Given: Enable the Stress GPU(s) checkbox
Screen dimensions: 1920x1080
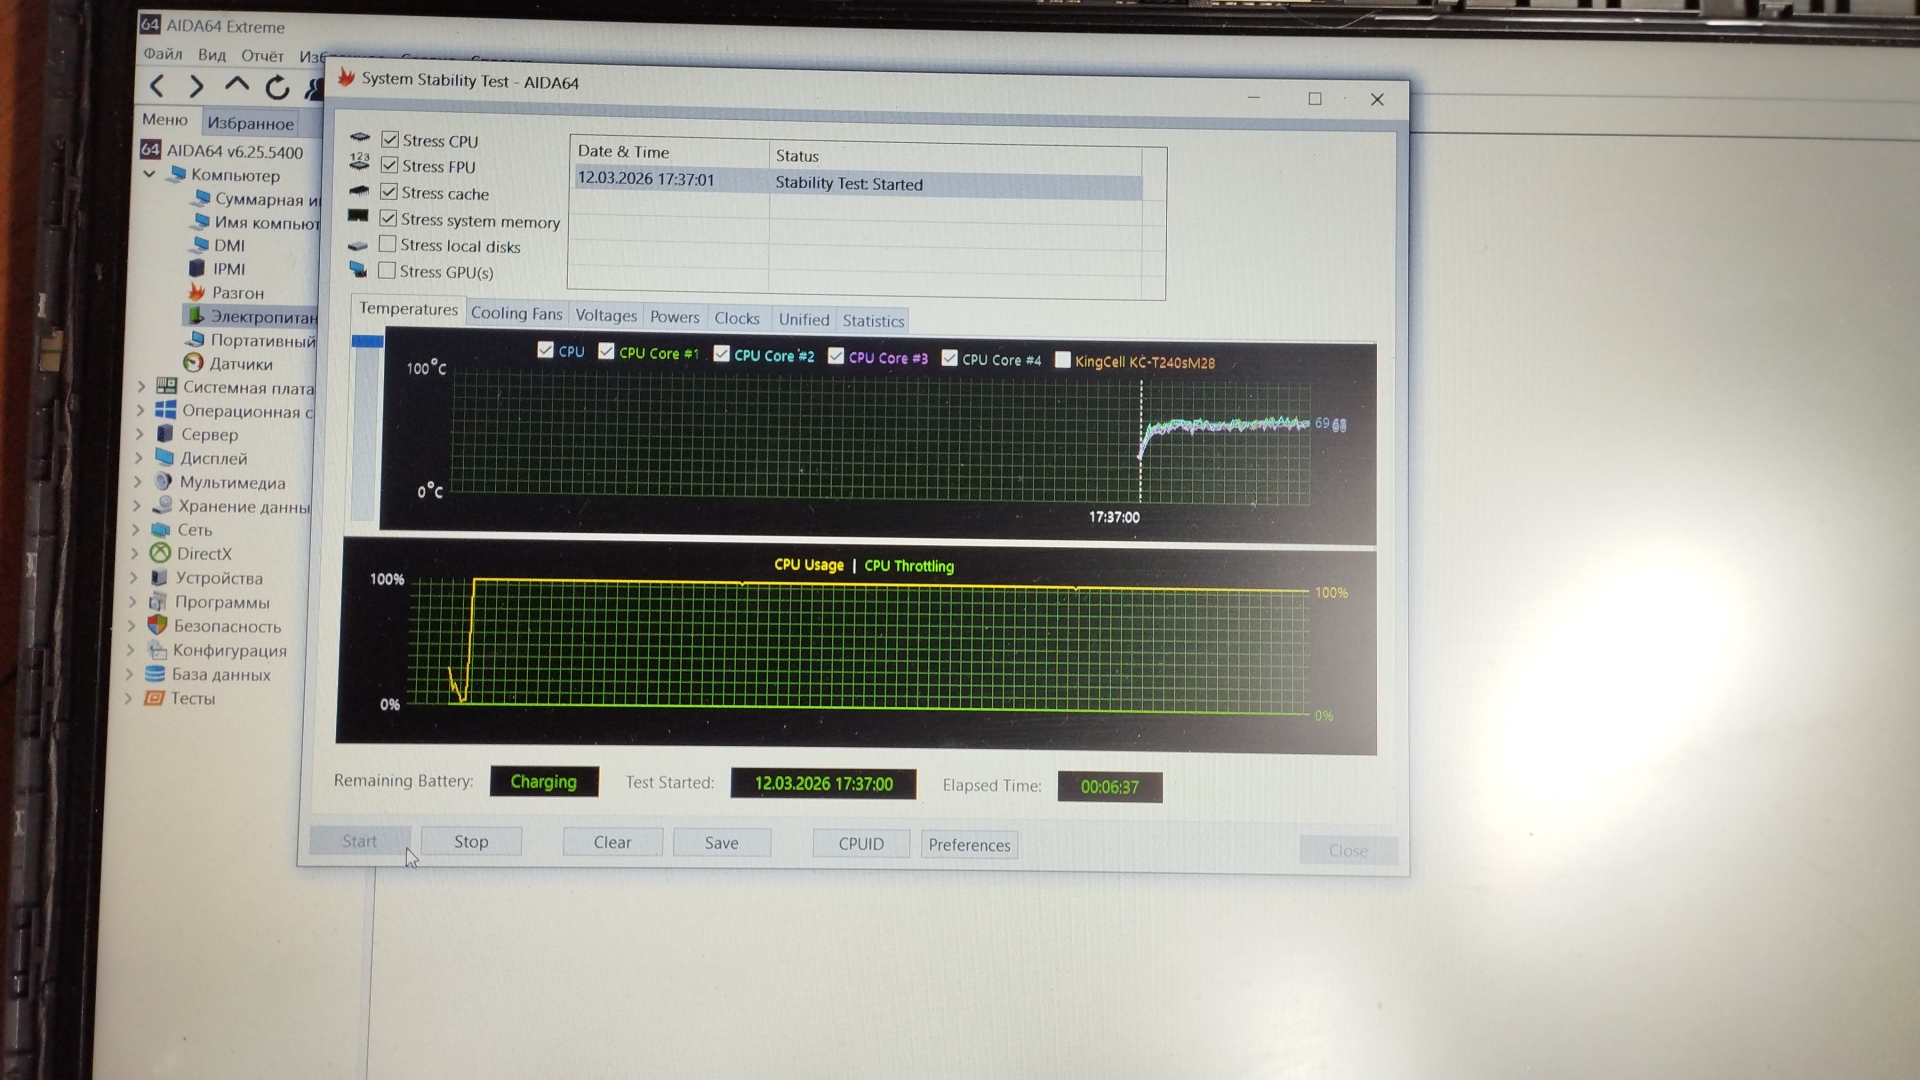Looking at the screenshot, I should [x=387, y=271].
